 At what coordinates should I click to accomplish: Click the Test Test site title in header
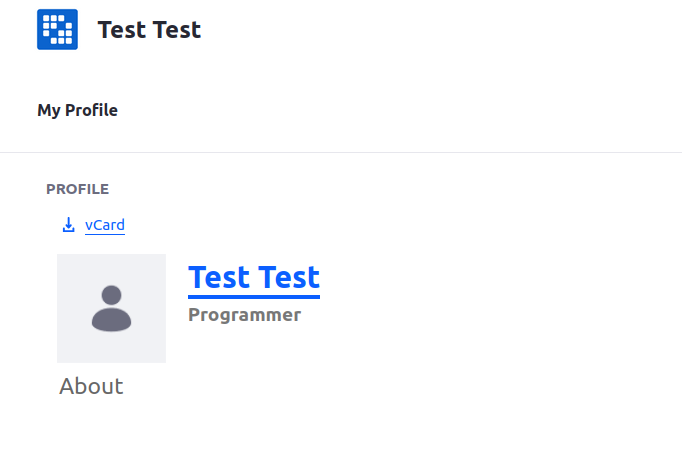point(149,30)
